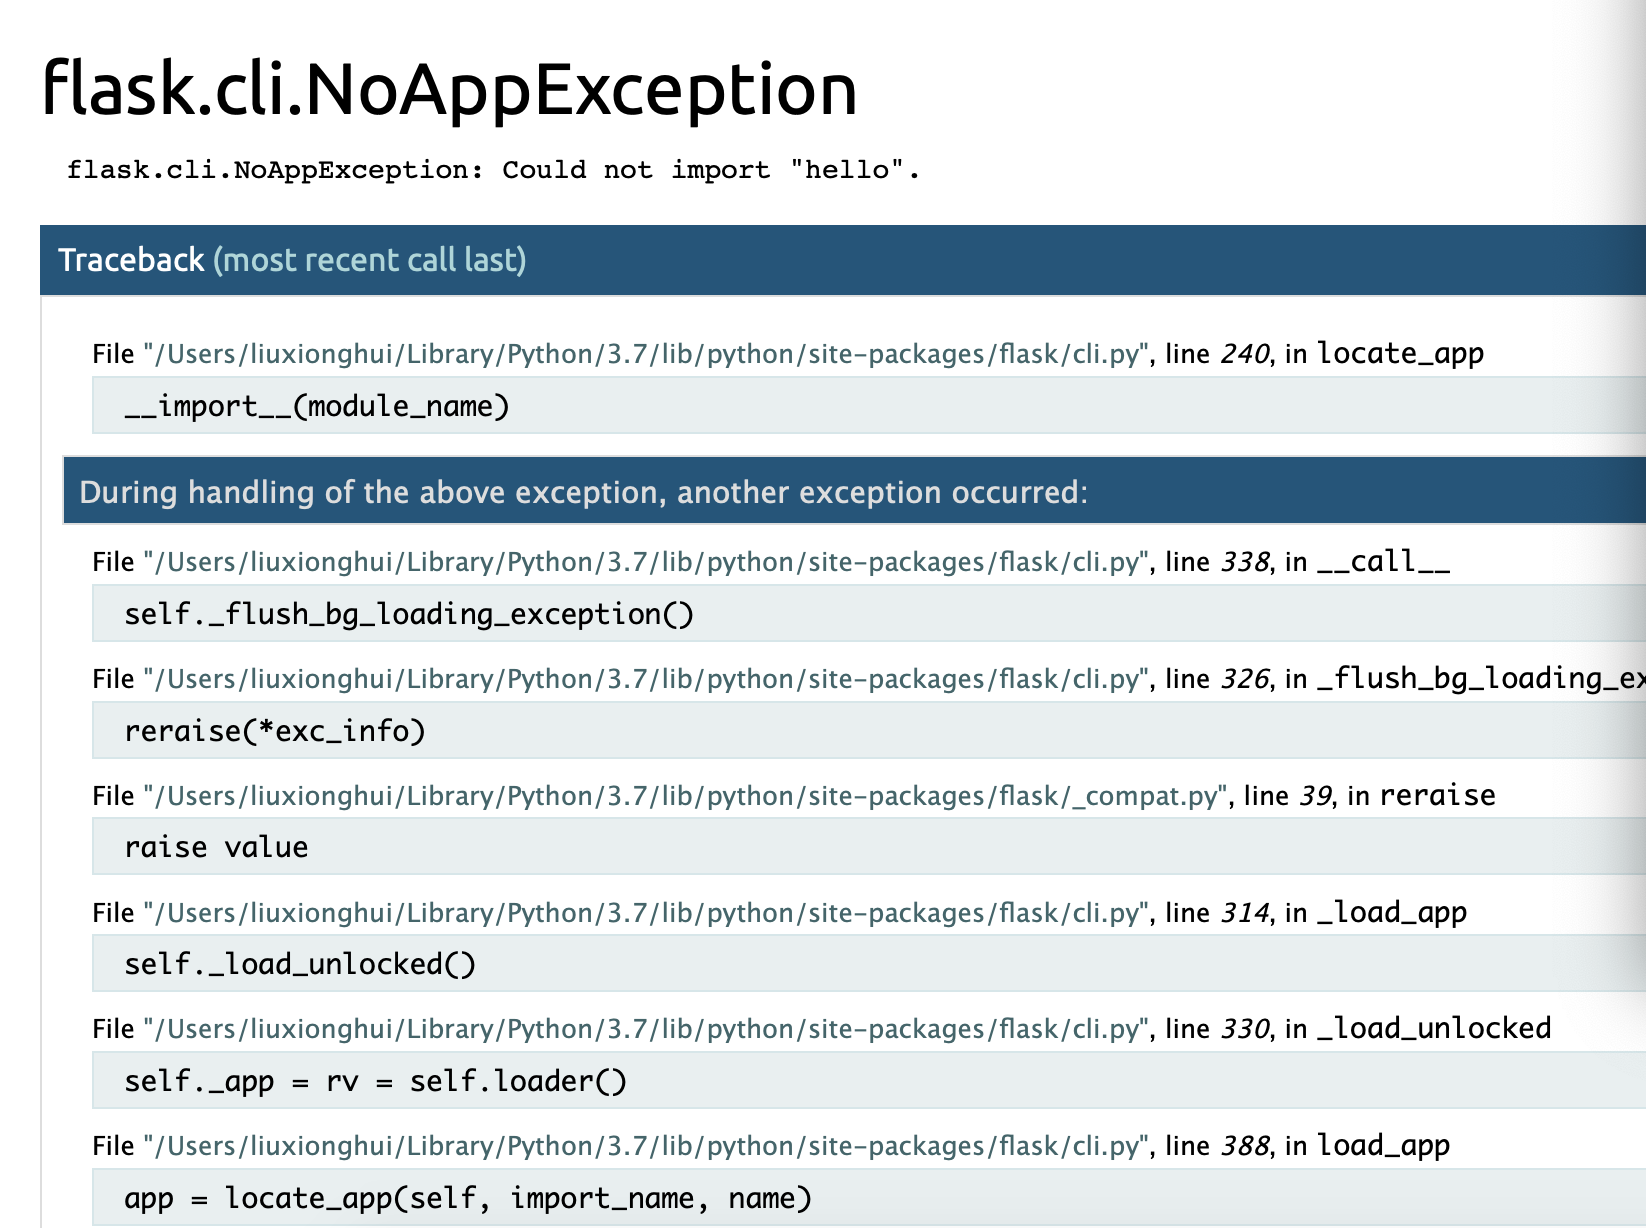Click the self._load_unlocked() code line
The height and width of the screenshot is (1228, 1646).
[x=869, y=964]
